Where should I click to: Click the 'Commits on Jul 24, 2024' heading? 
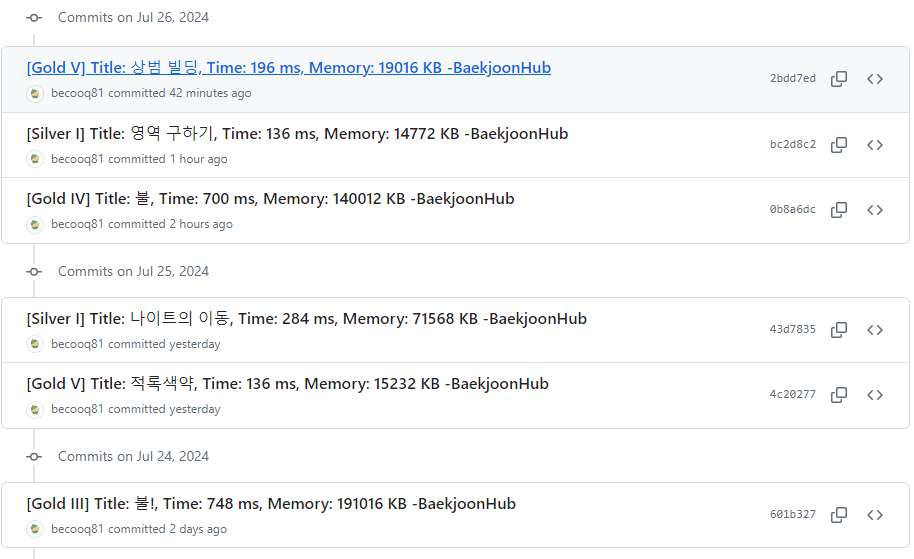[133, 456]
